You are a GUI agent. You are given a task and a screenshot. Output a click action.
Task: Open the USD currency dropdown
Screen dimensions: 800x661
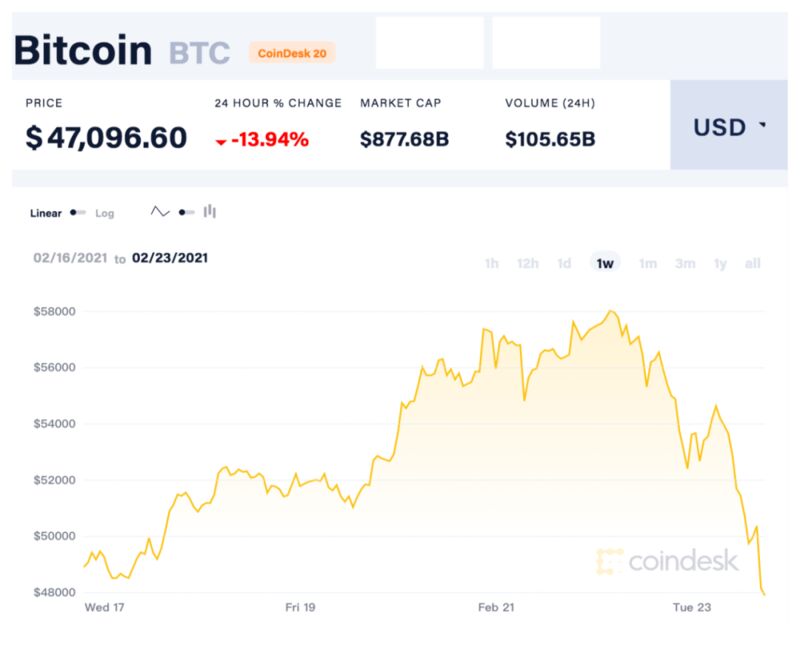729,127
